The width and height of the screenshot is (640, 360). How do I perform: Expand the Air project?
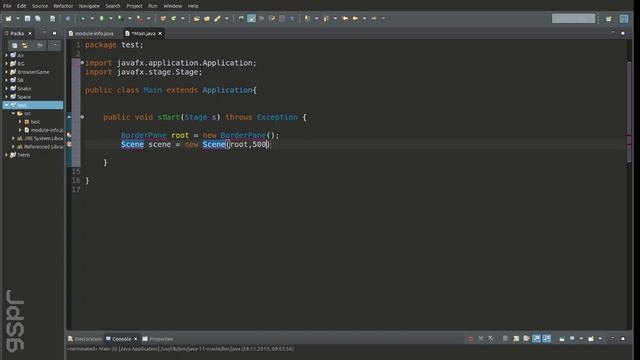click(7, 55)
